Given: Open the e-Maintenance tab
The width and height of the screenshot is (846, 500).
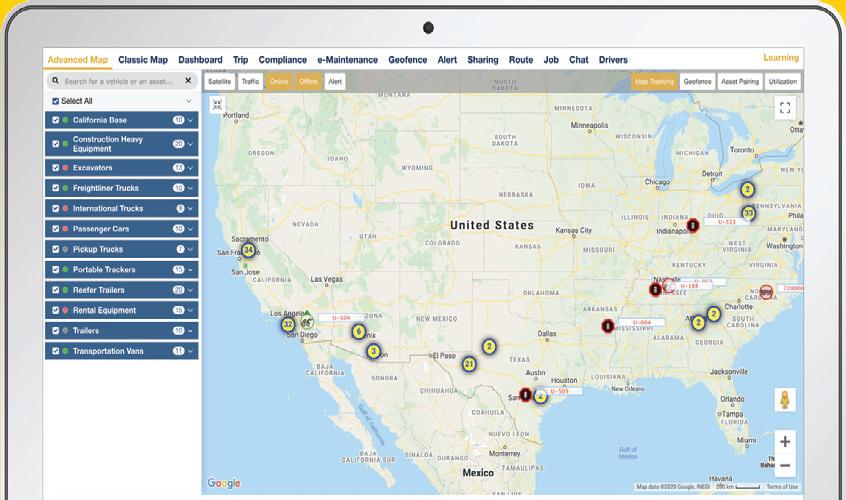Looking at the screenshot, I should 347,60.
